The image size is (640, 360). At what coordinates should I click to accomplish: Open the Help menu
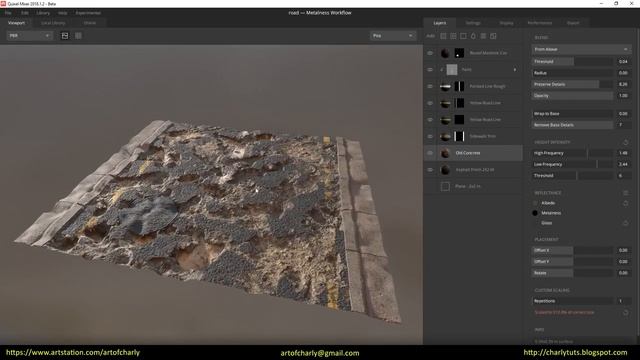[62, 13]
